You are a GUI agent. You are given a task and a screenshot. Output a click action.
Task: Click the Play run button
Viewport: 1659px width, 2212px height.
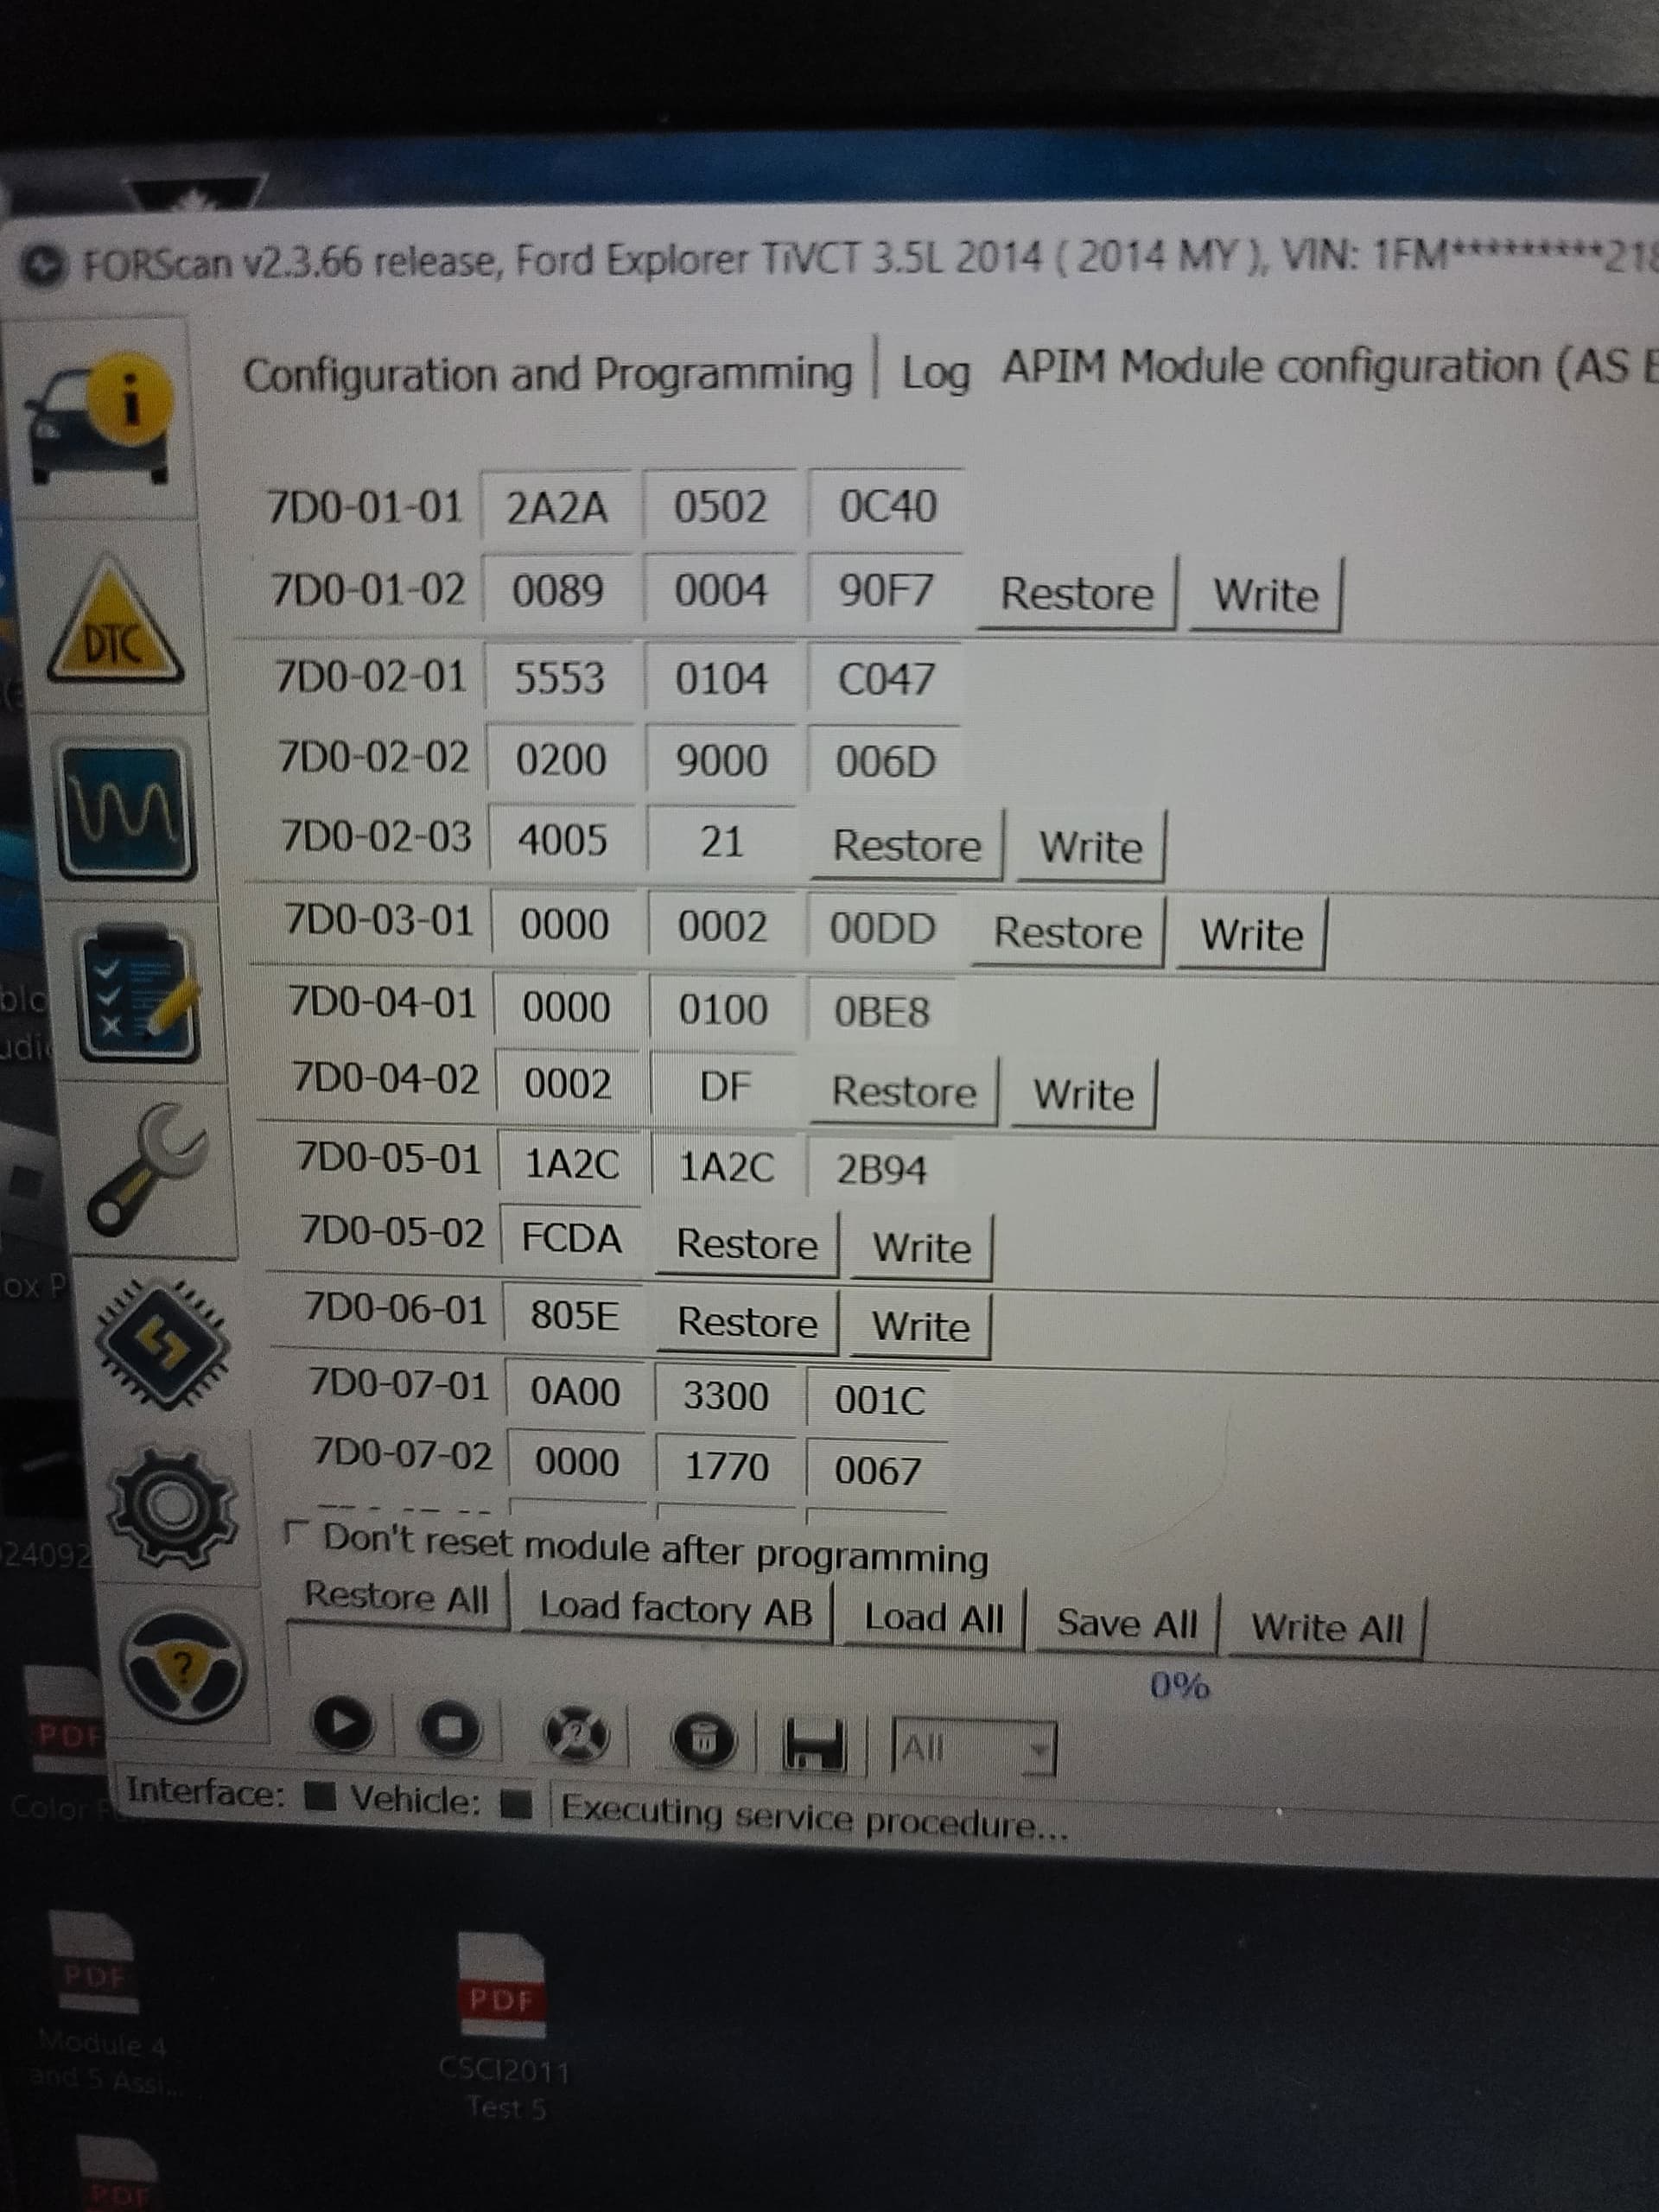click(x=343, y=1723)
